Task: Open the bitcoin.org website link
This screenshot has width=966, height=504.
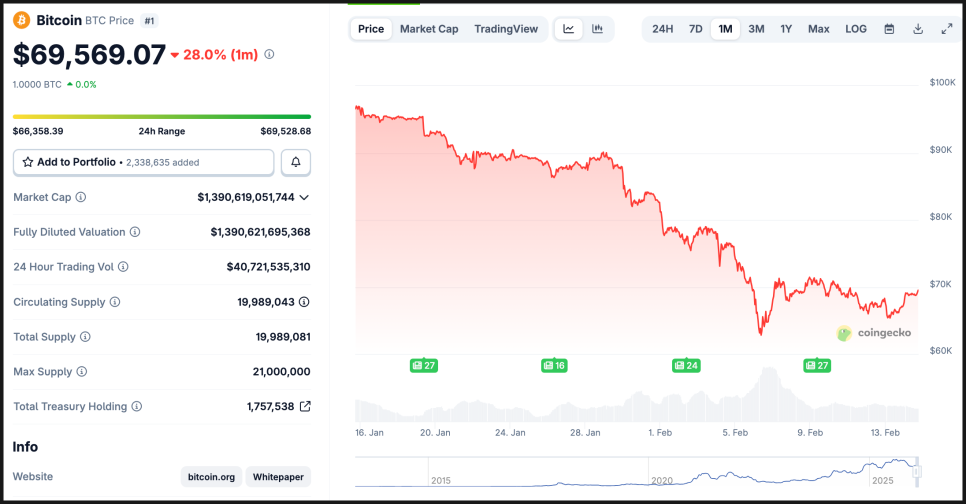Action: coord(211,477)
